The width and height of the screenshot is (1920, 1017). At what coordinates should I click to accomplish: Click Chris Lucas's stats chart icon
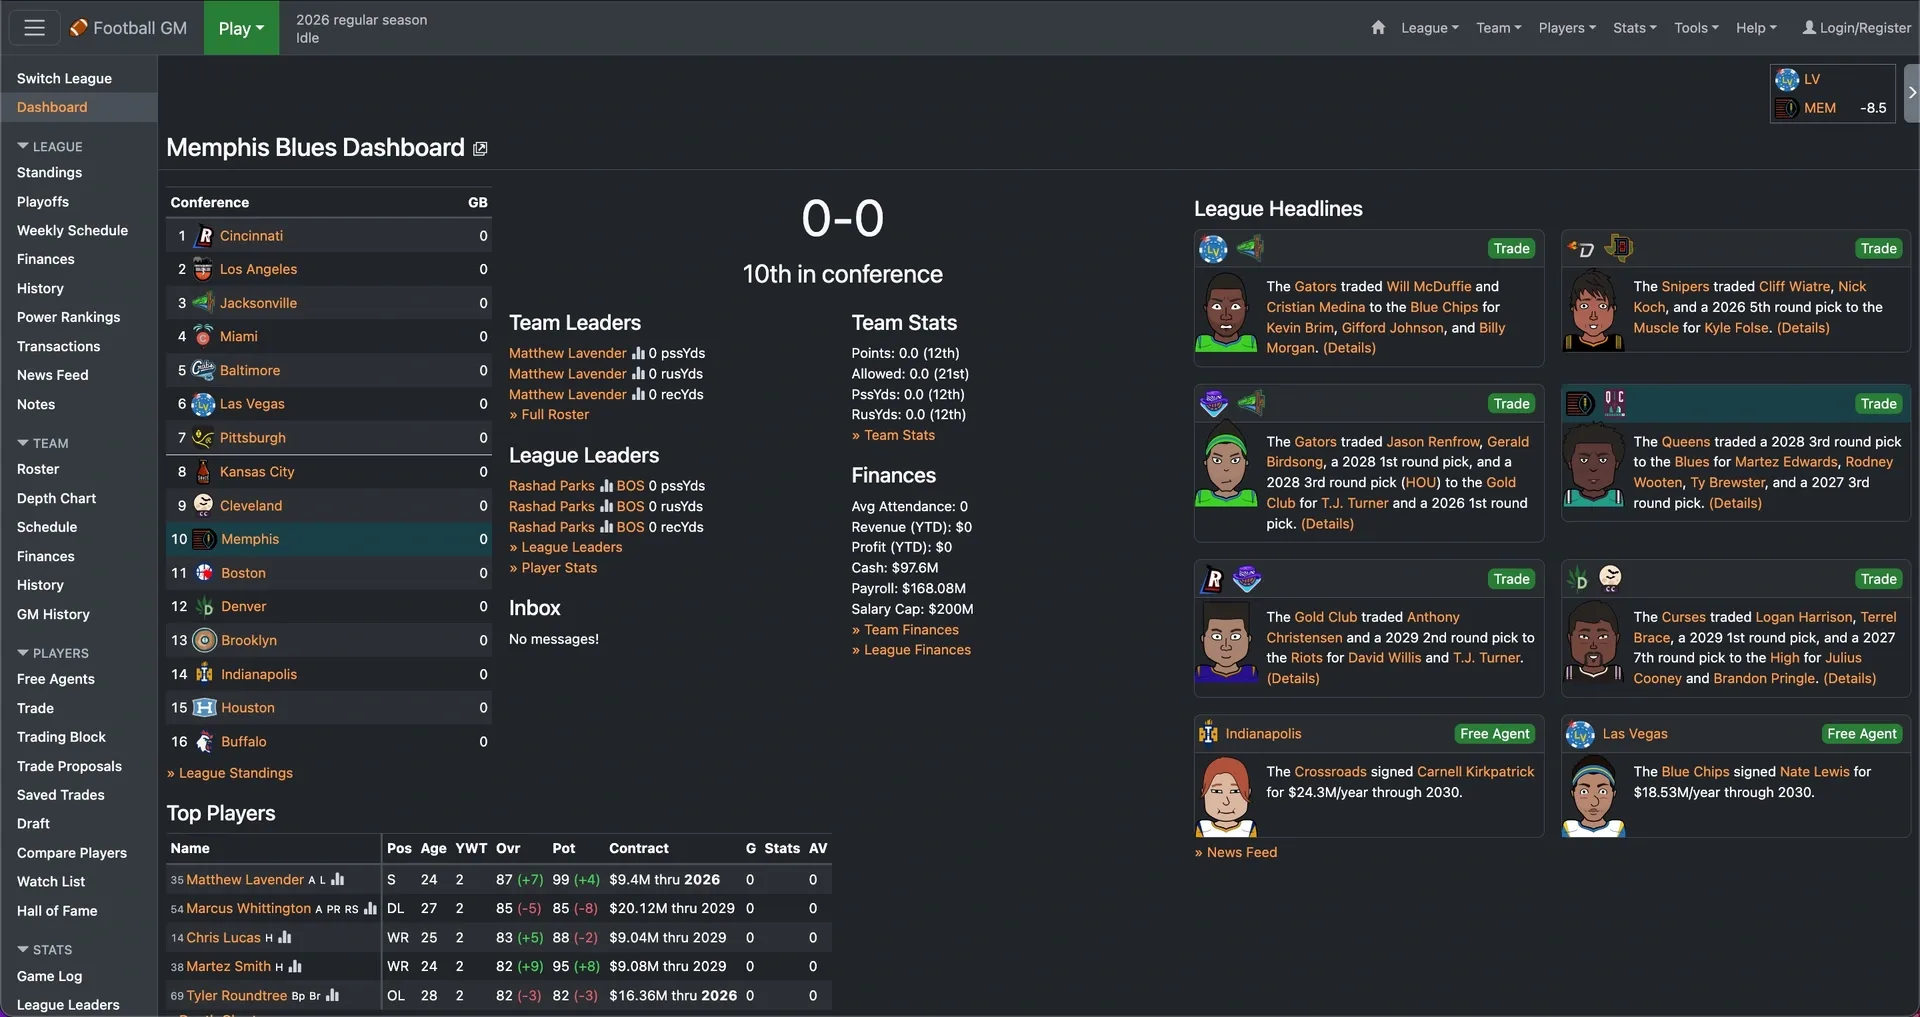(x=285, y=938)
